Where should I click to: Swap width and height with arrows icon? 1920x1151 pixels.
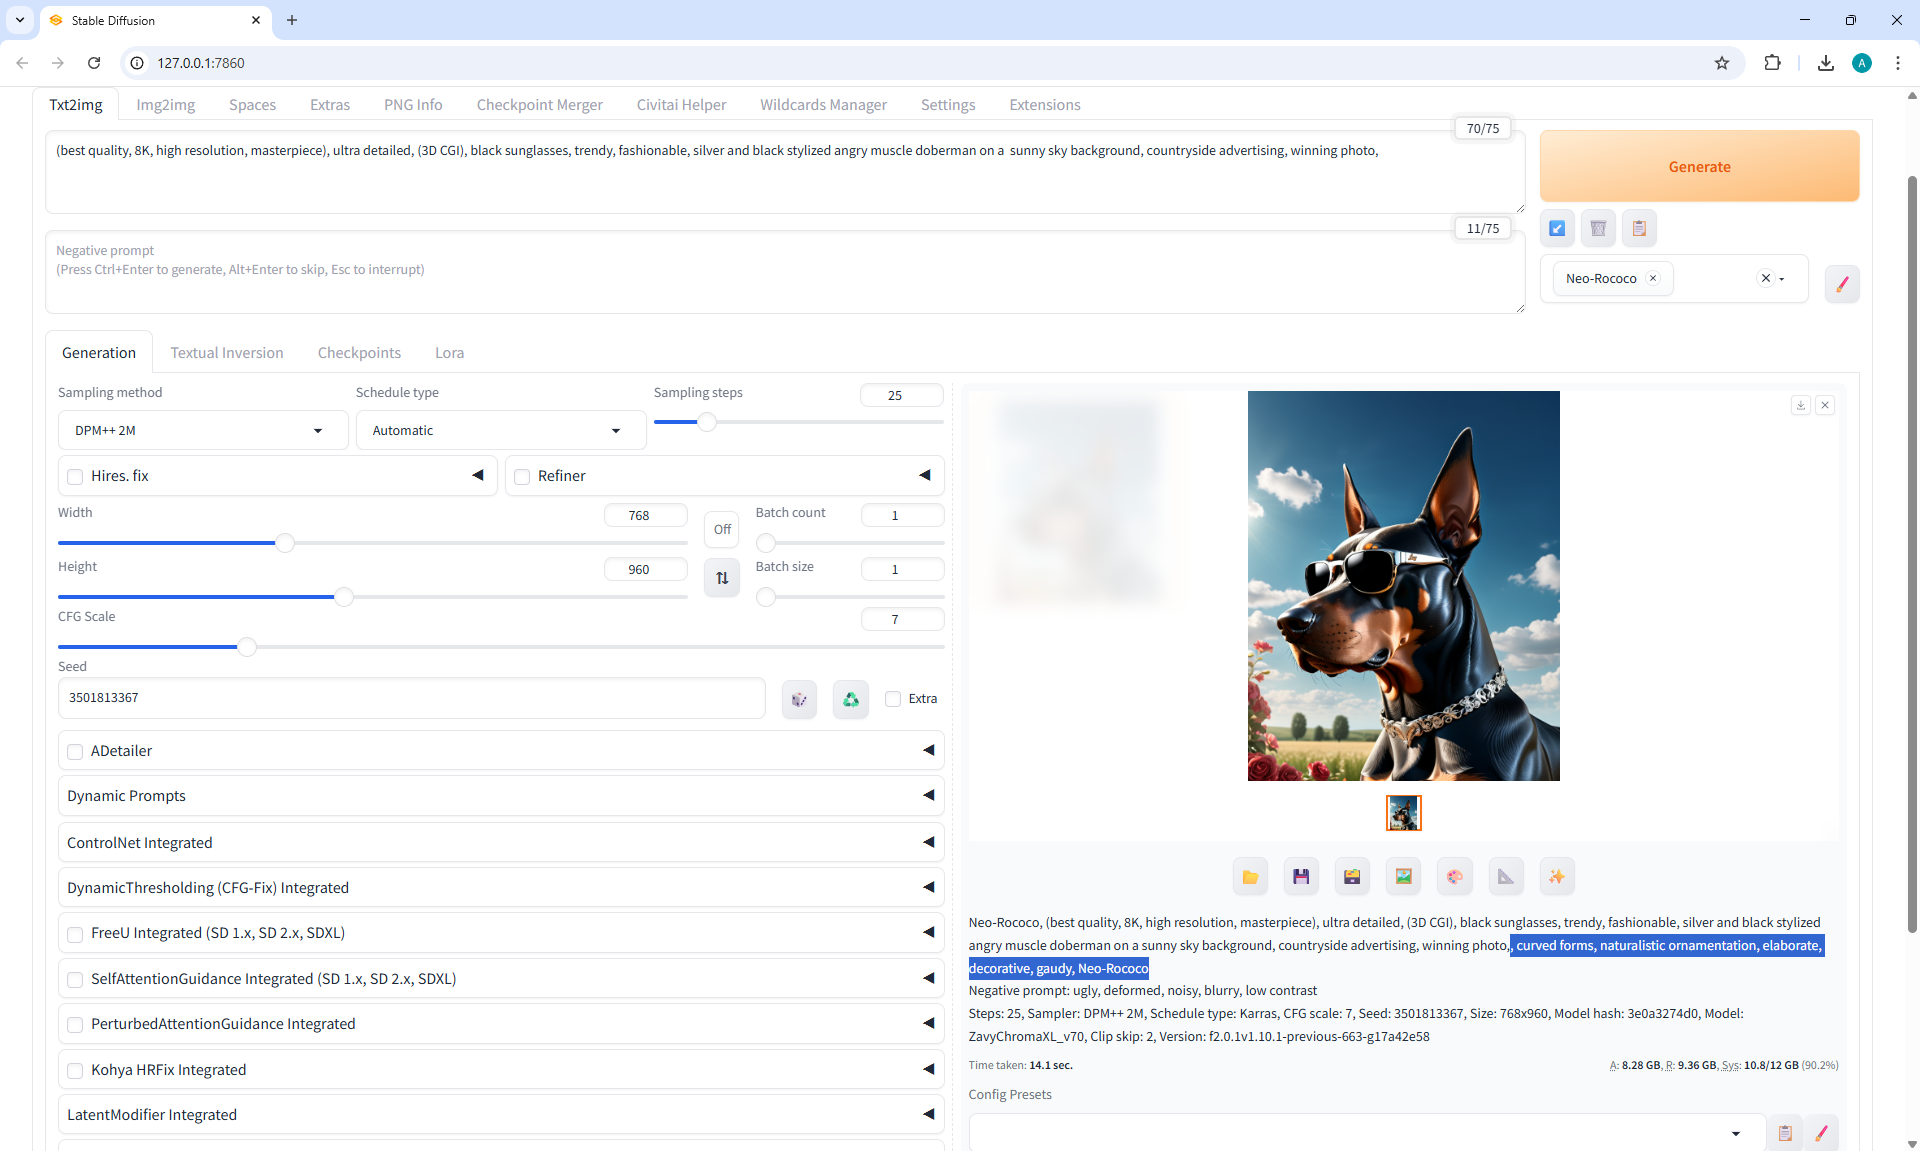point(722,578)
